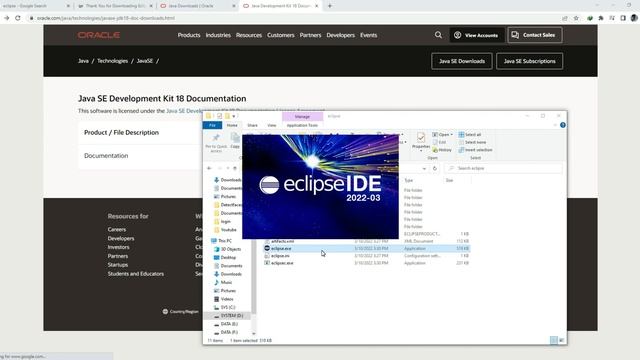The height and width of the screenshot is (360, 640).
Task: Open the Explorer File tab
Action: 212,125
